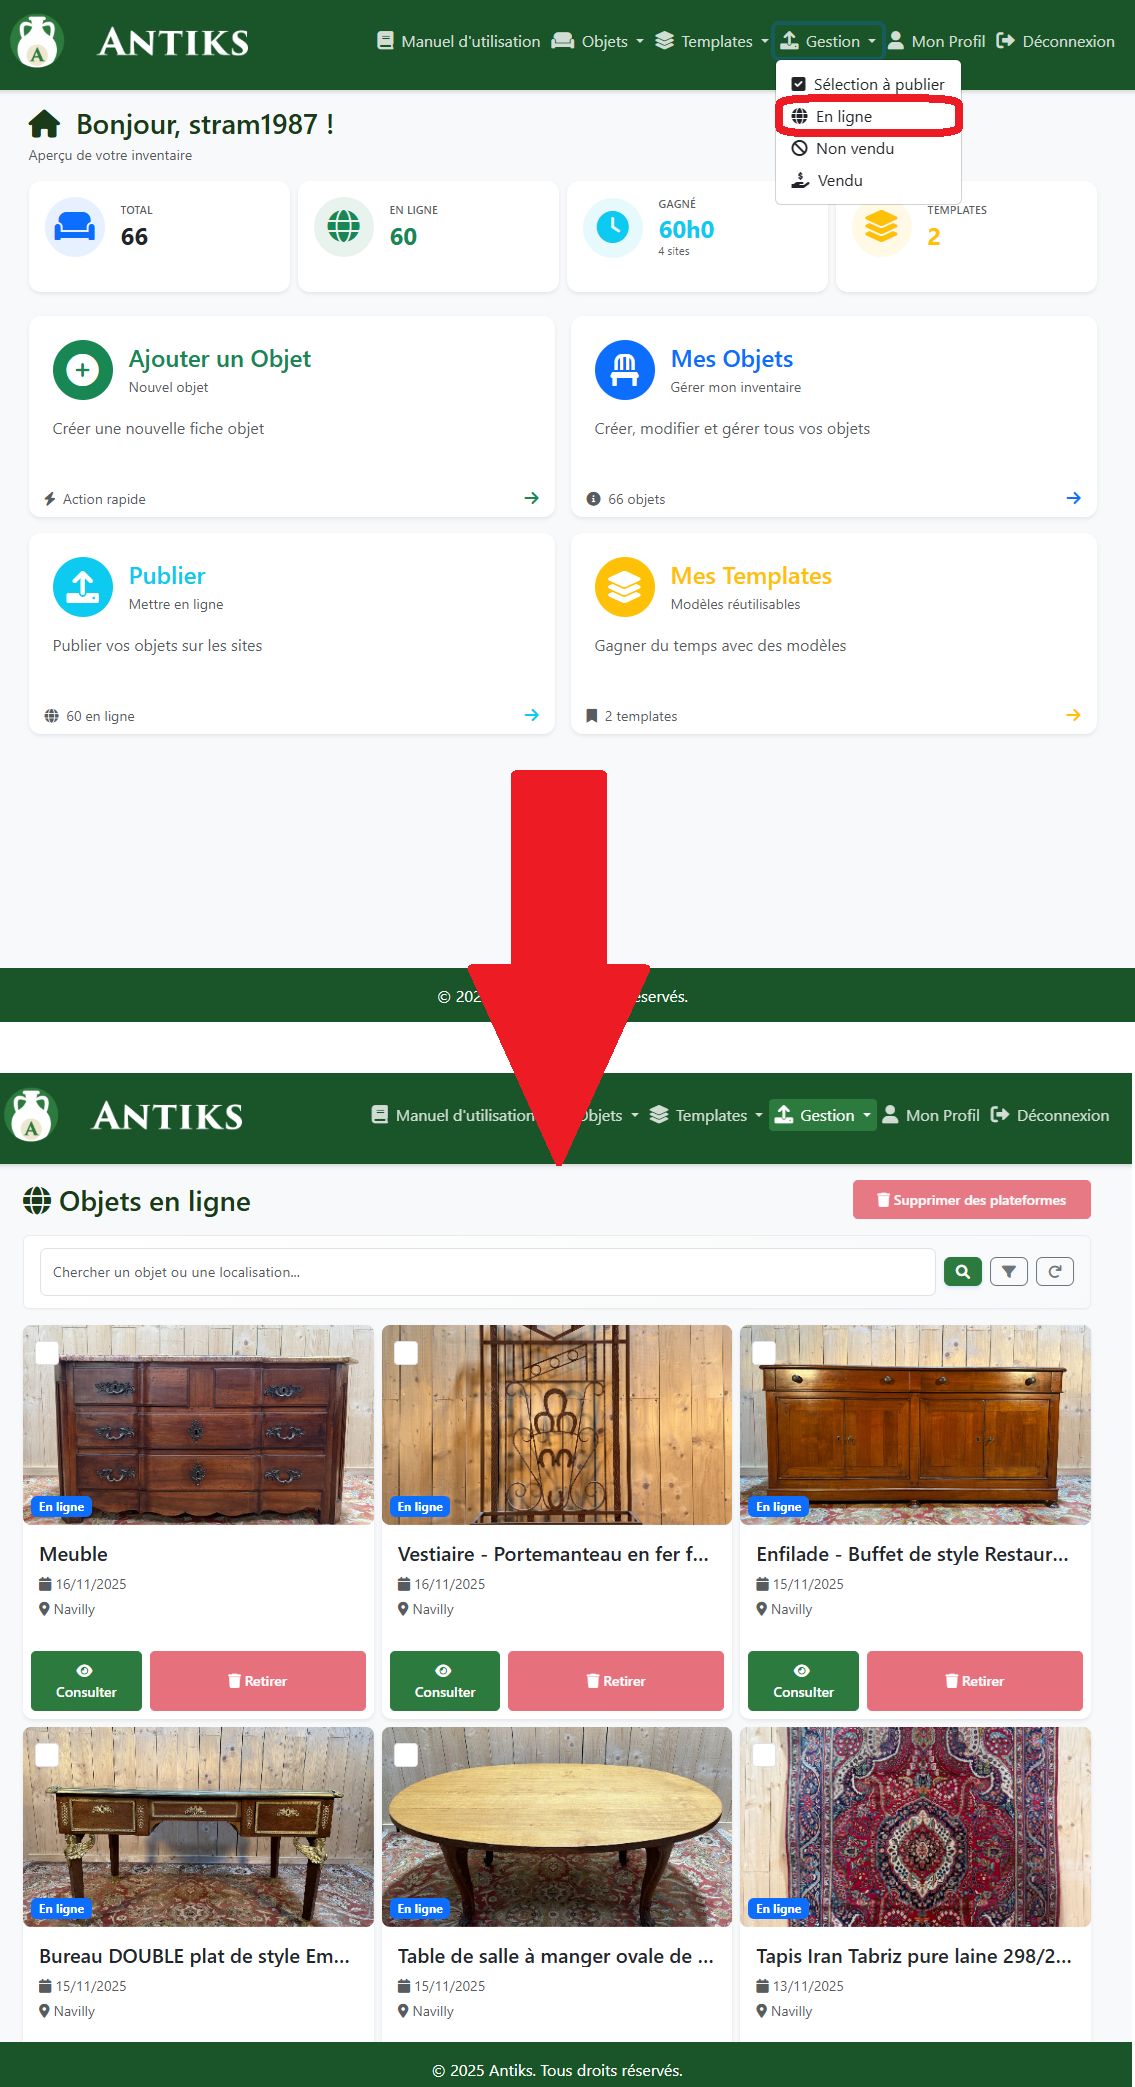The width and height of the screenshot is (1135, 2087).
Task: Click the Antiks amphora logo in top header
Action: pyautogui.click(x=37, y=42)
